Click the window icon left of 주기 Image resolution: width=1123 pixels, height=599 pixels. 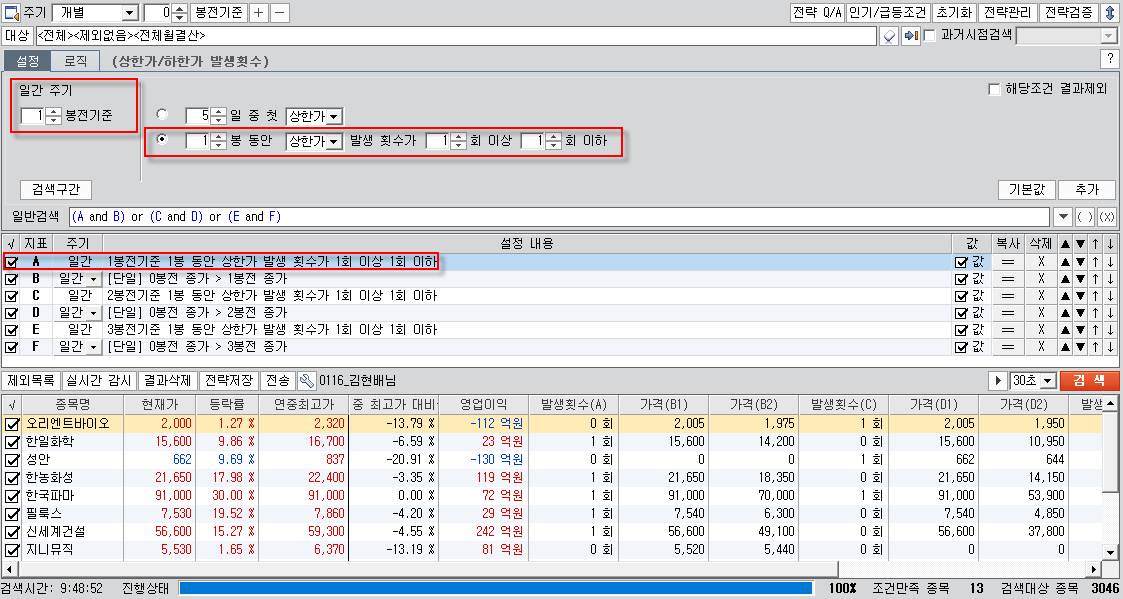(x=11, y=13)
